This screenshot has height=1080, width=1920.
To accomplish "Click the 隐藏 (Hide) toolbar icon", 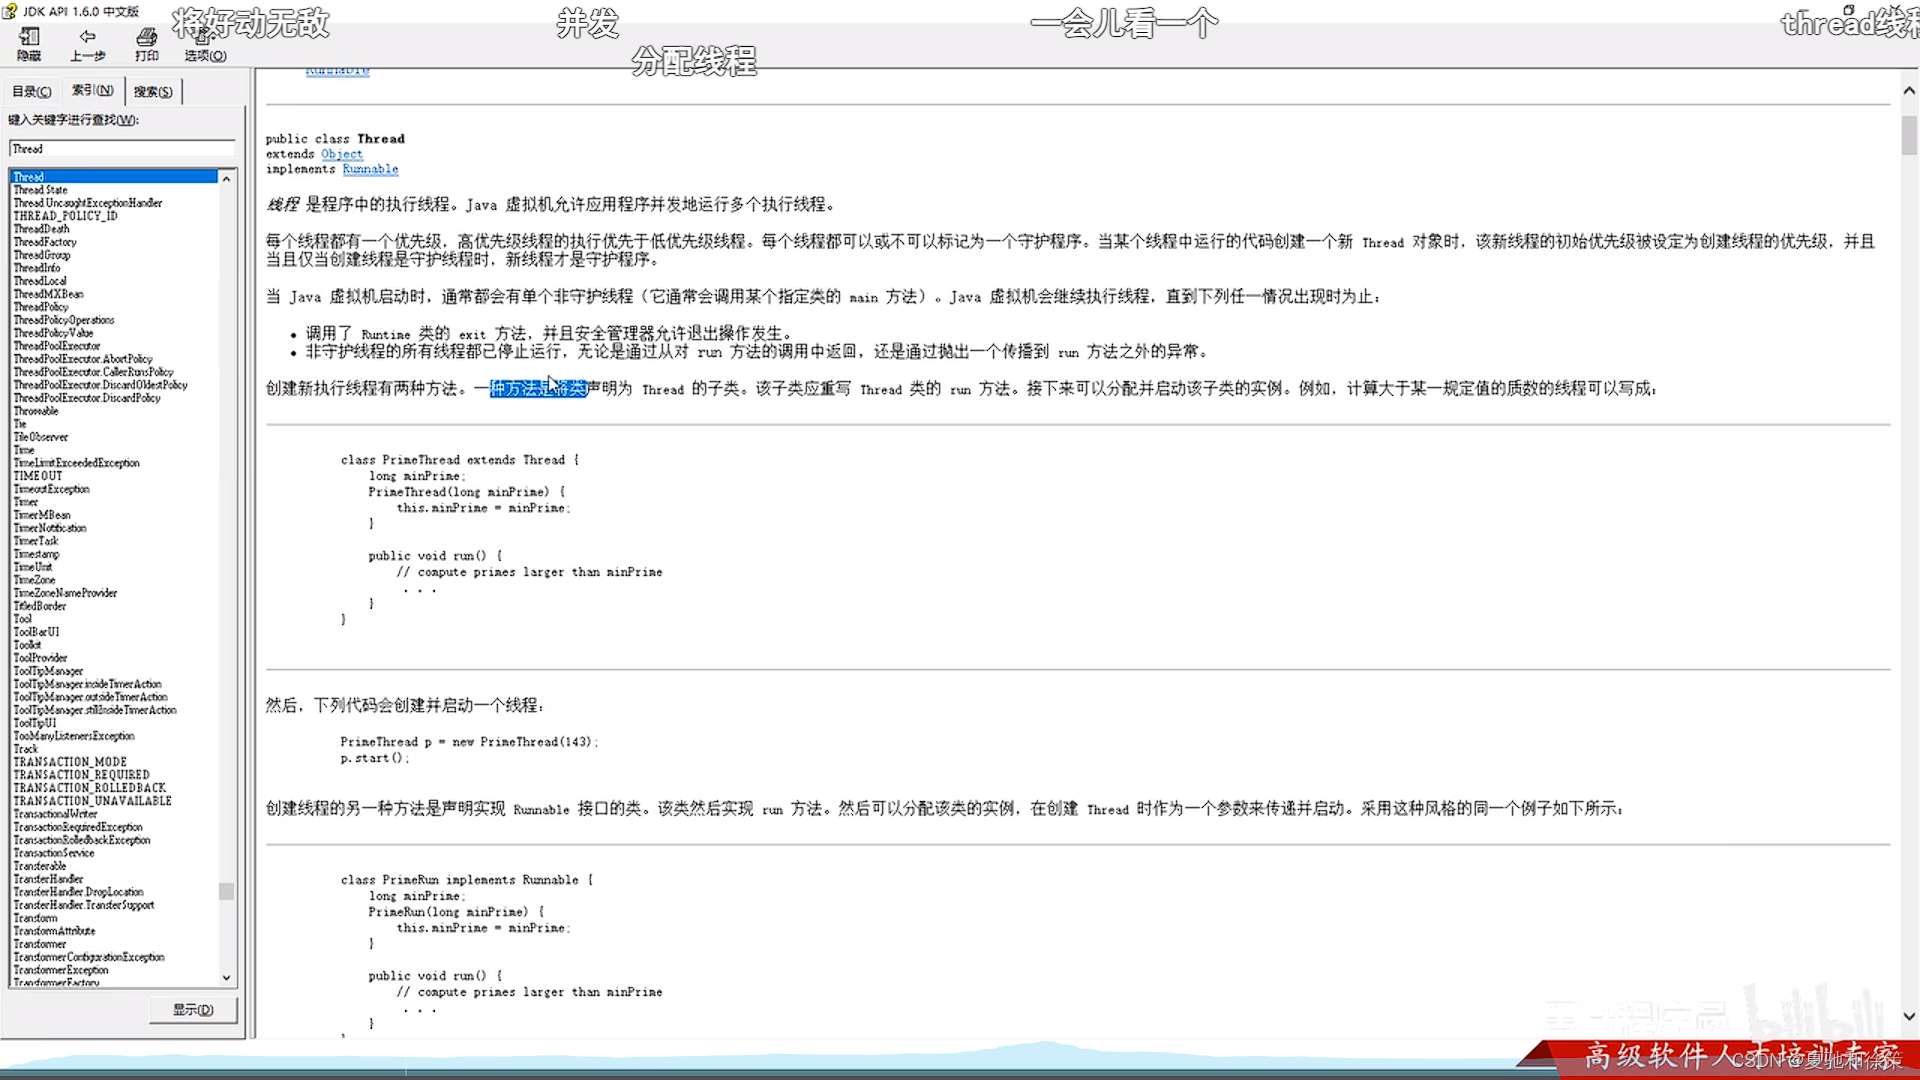I will [x=29, y=38].
